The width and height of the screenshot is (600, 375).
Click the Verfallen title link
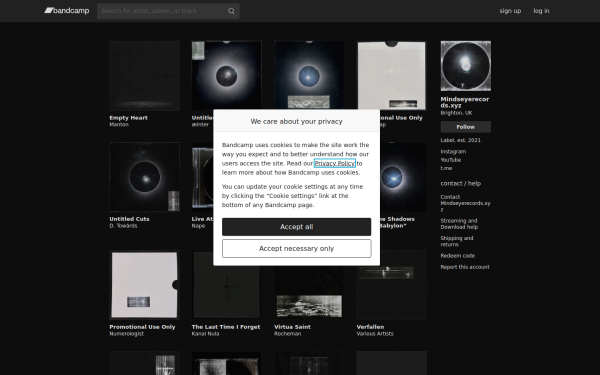[x=370, y=327]
